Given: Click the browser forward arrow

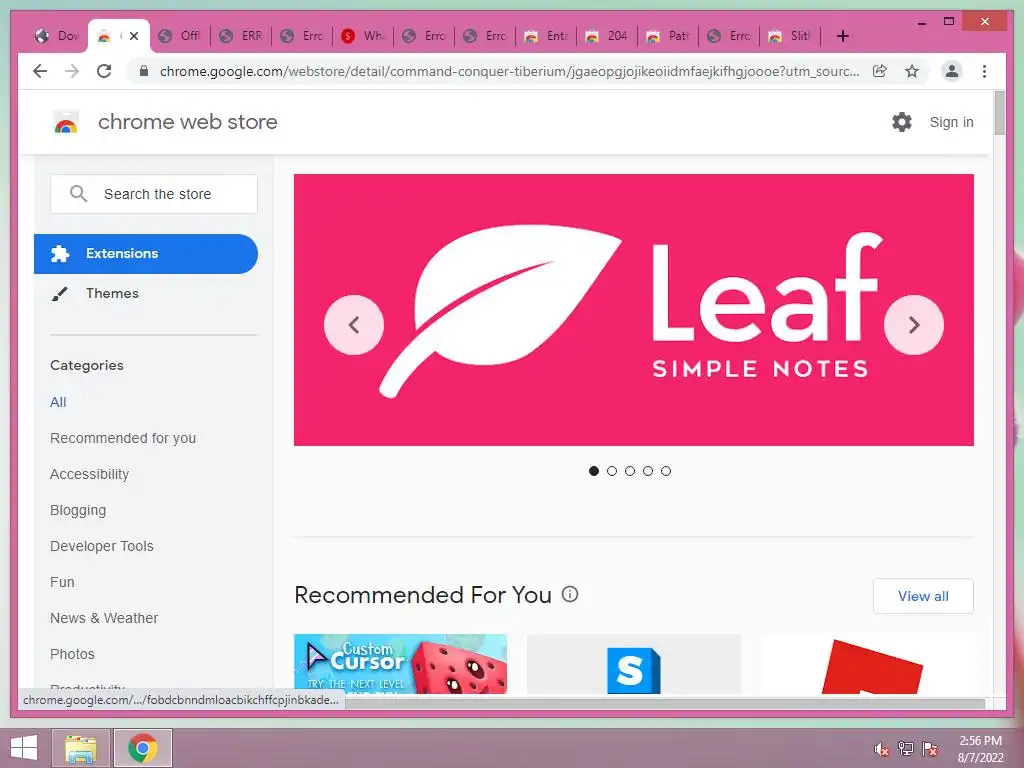Looking at the screenshot, I should 72,71.
